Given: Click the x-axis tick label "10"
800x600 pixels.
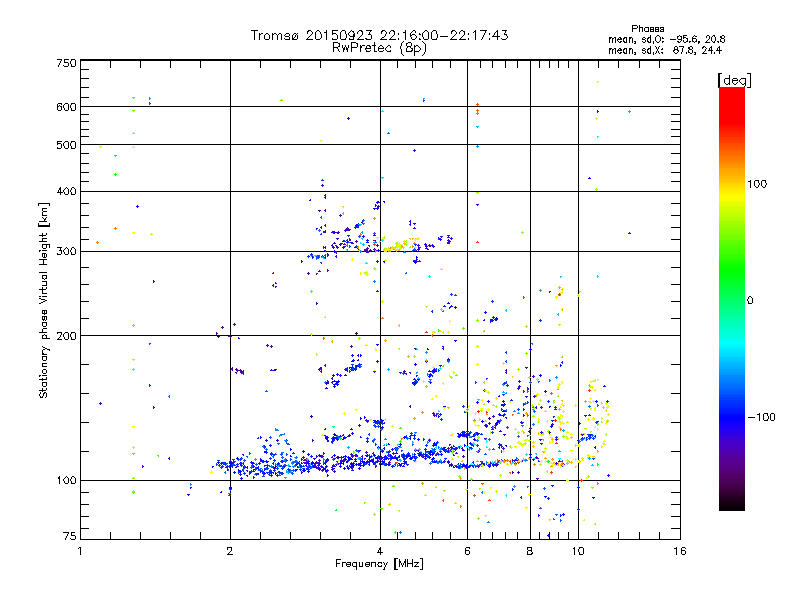Looking at the screenshot, I should (x=578, y=551).
